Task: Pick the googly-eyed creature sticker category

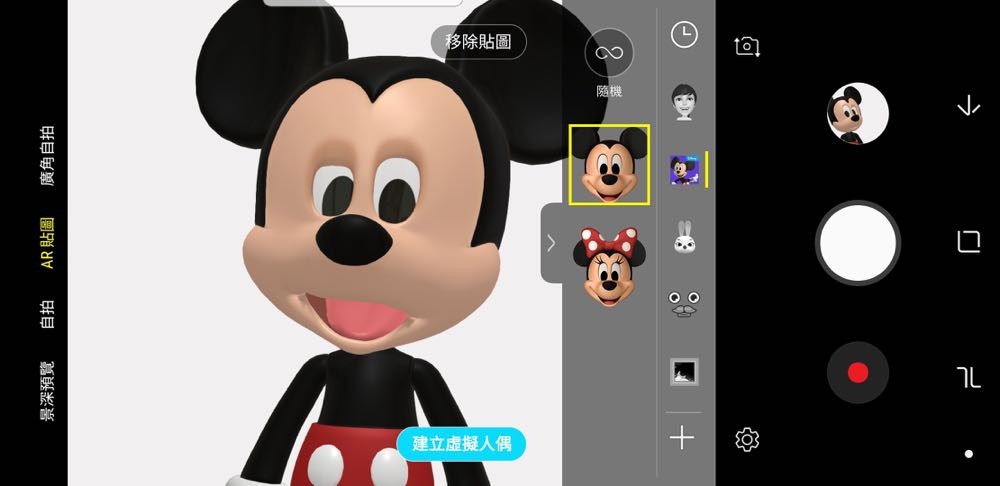Action: 684,303
